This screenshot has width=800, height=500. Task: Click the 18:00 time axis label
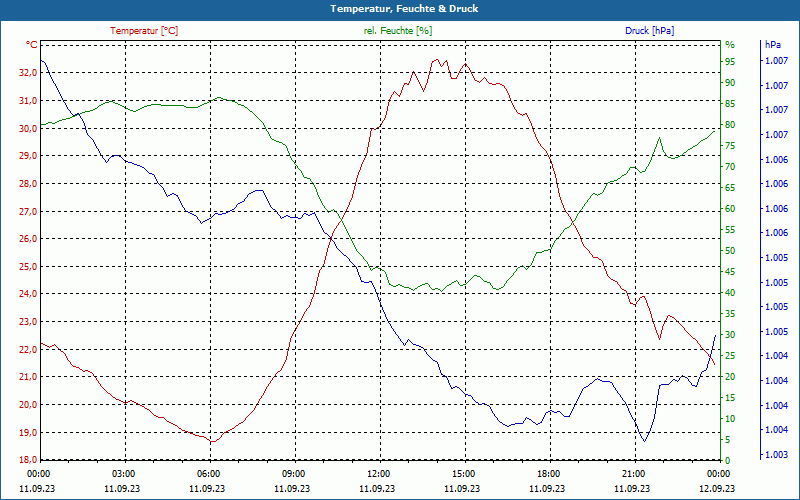coord(548,474)
